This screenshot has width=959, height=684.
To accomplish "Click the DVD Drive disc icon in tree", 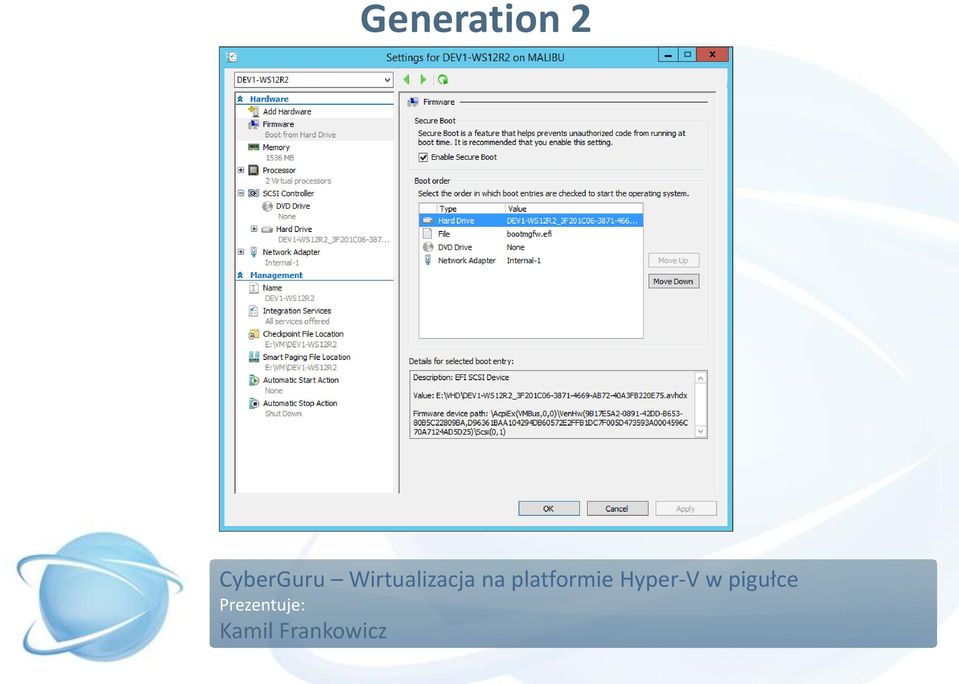I will point(267,206).
